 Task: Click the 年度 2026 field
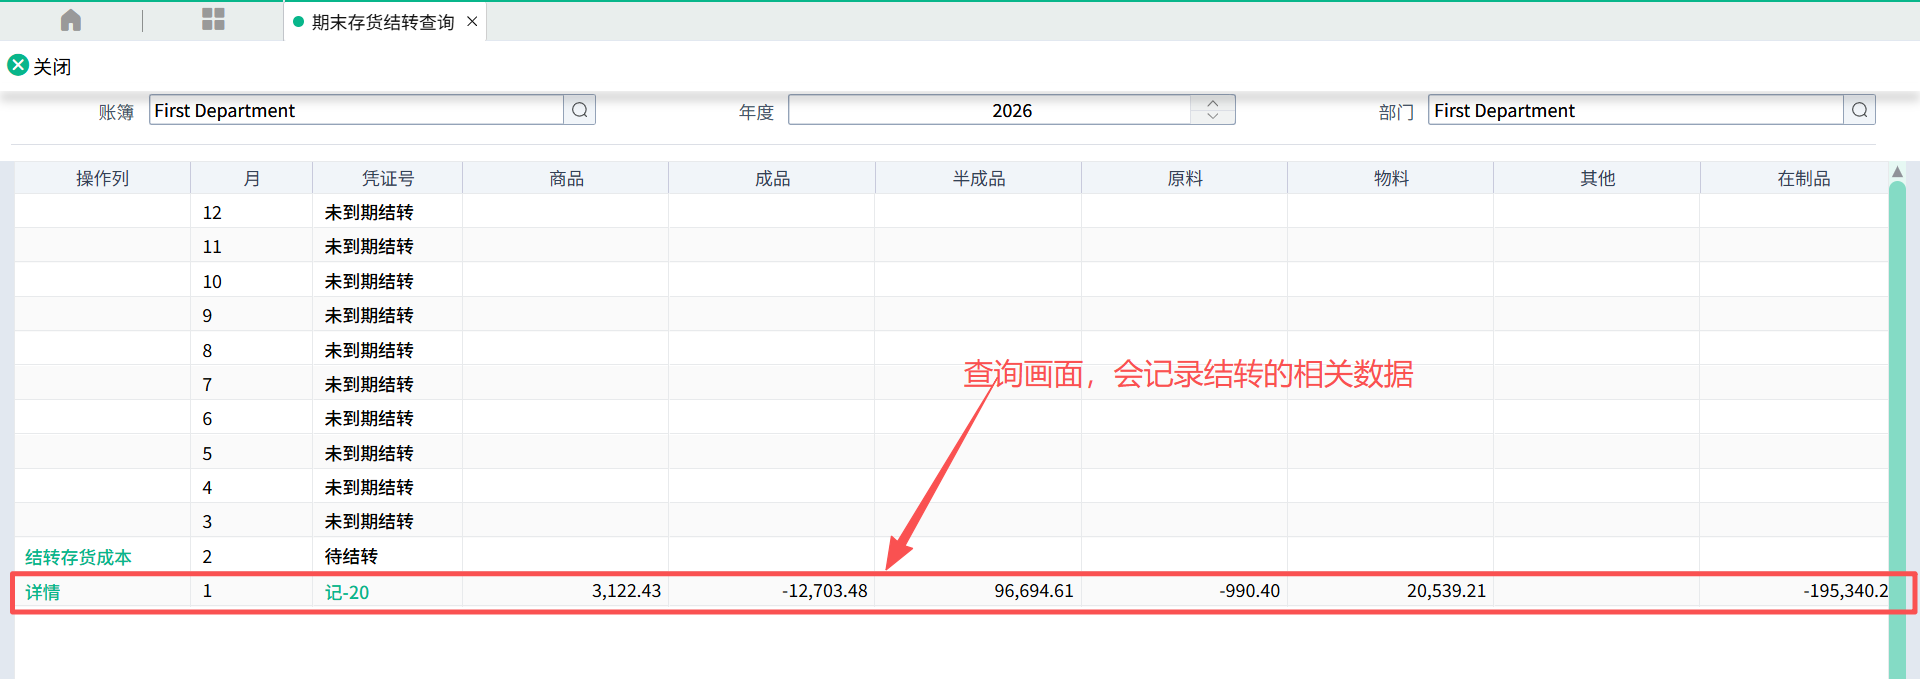990,110
